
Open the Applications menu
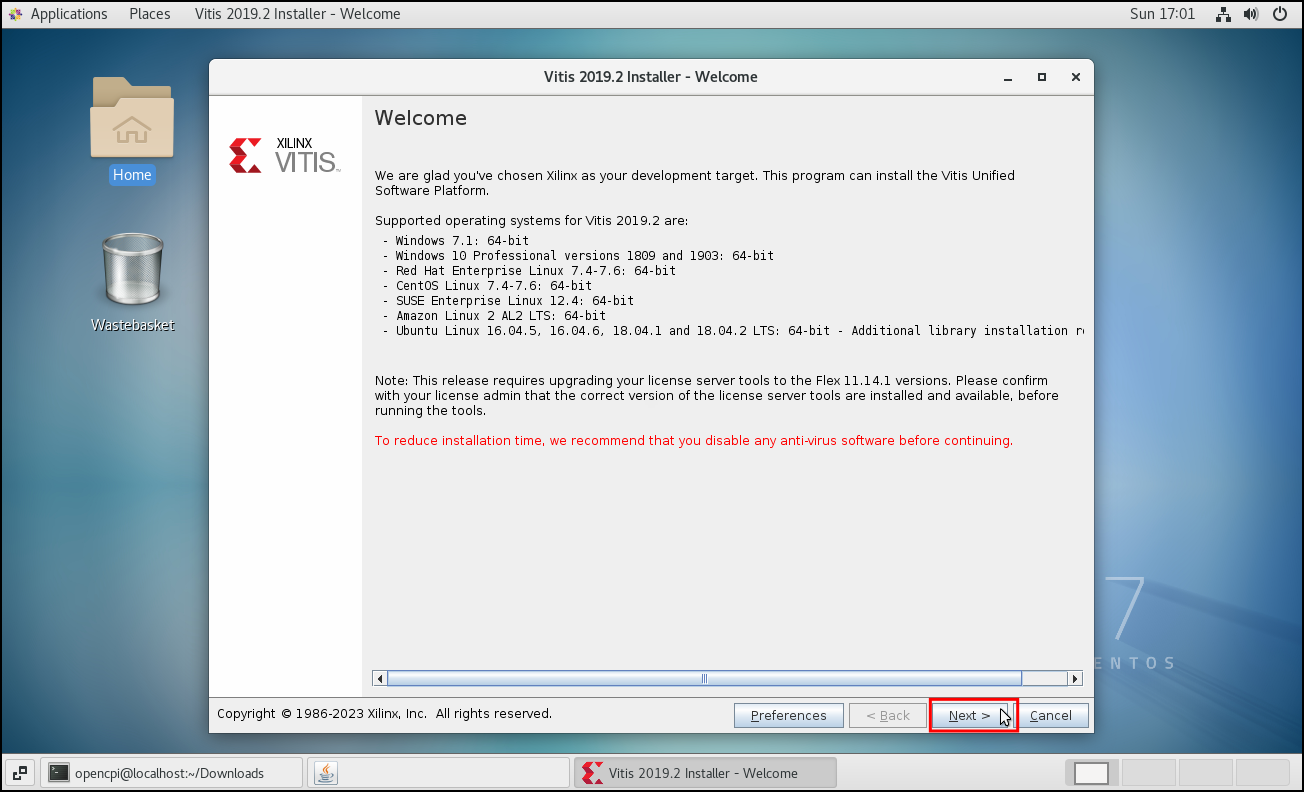coord(69,14)
